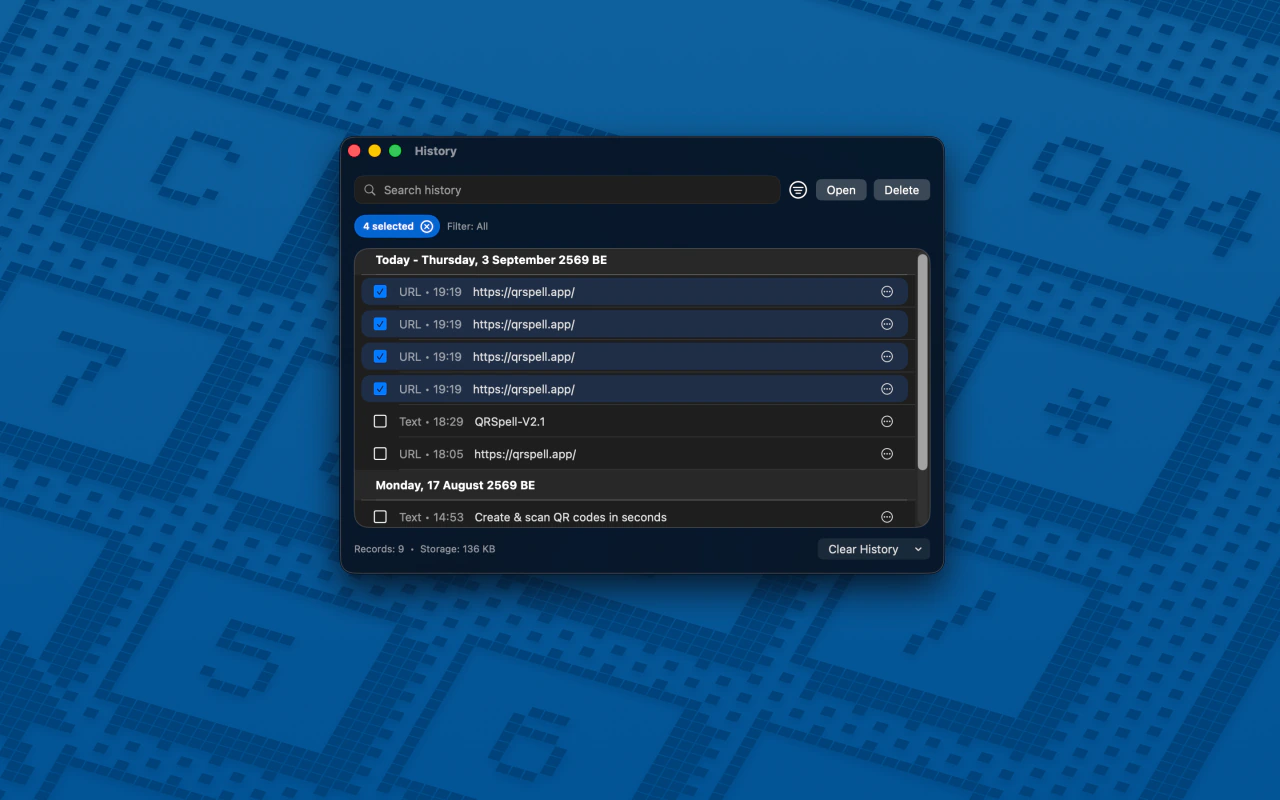Image resolution: width=1280 pixels, height=800 pixels.
Task: Maximize the History window with green button
Action: click(x=395, y=151)
